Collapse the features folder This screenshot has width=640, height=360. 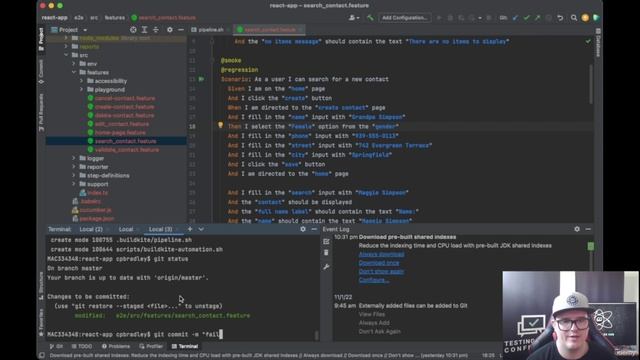pos(74,72)
